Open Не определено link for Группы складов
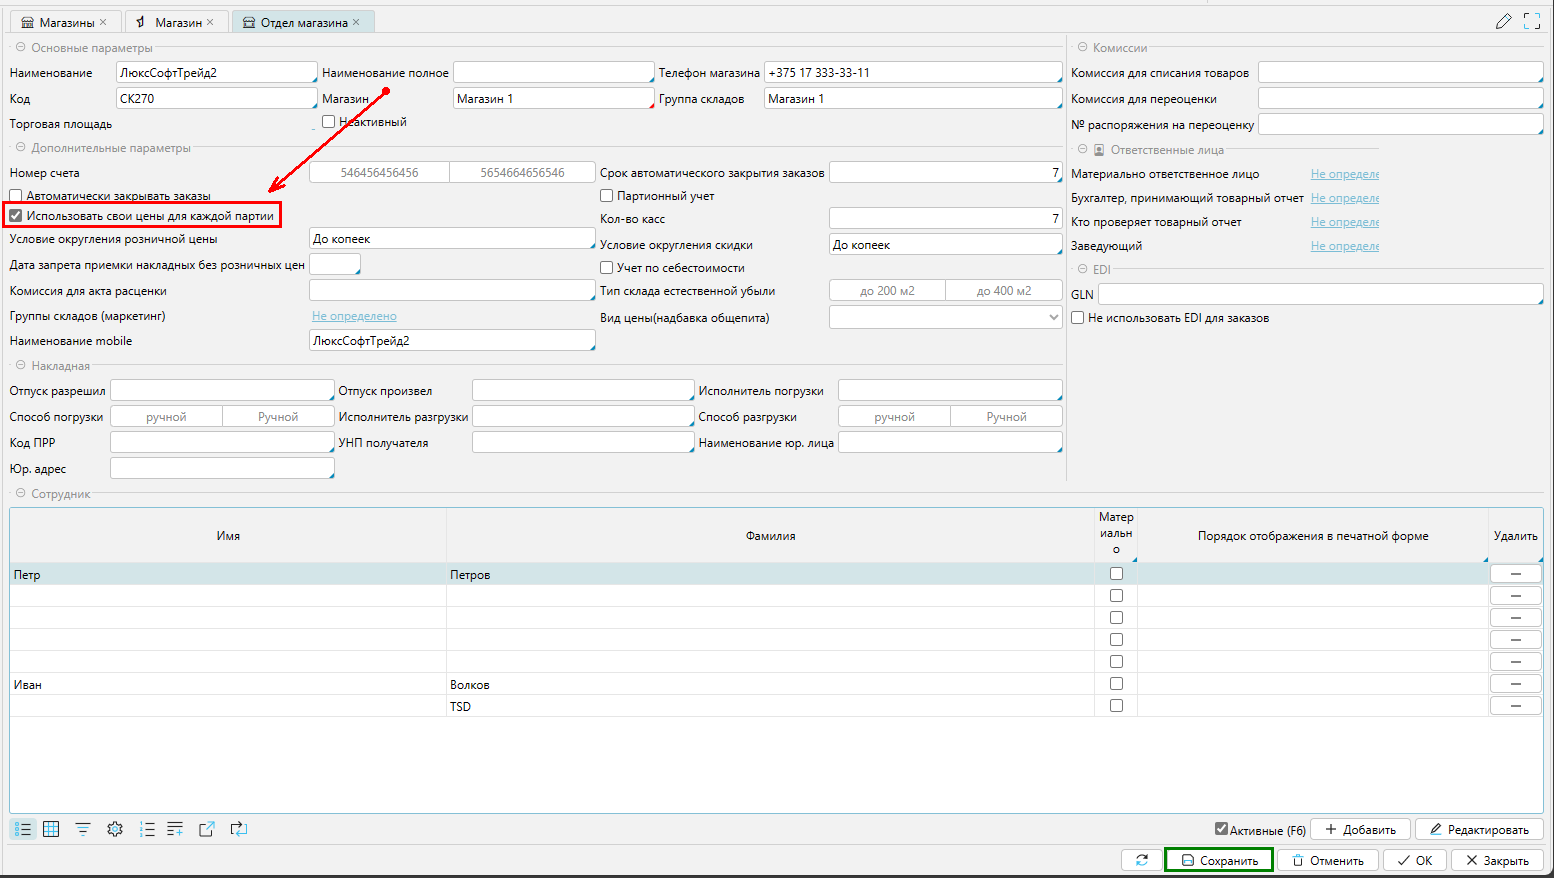Viewport: 1554px width, 878px height. click(354, 316)
